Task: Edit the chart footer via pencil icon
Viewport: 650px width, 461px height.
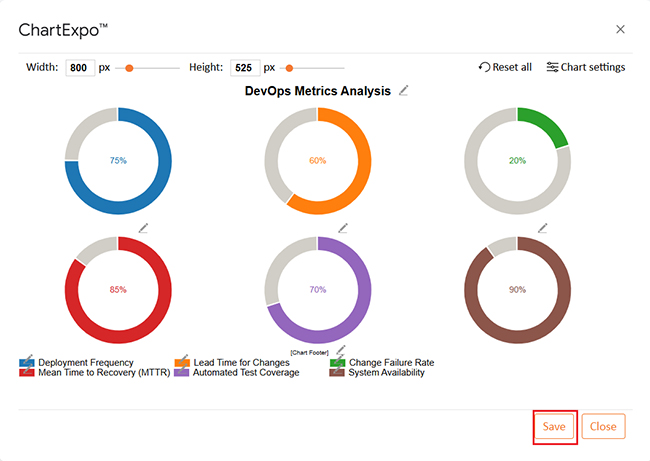Action: tap(341, 351)
